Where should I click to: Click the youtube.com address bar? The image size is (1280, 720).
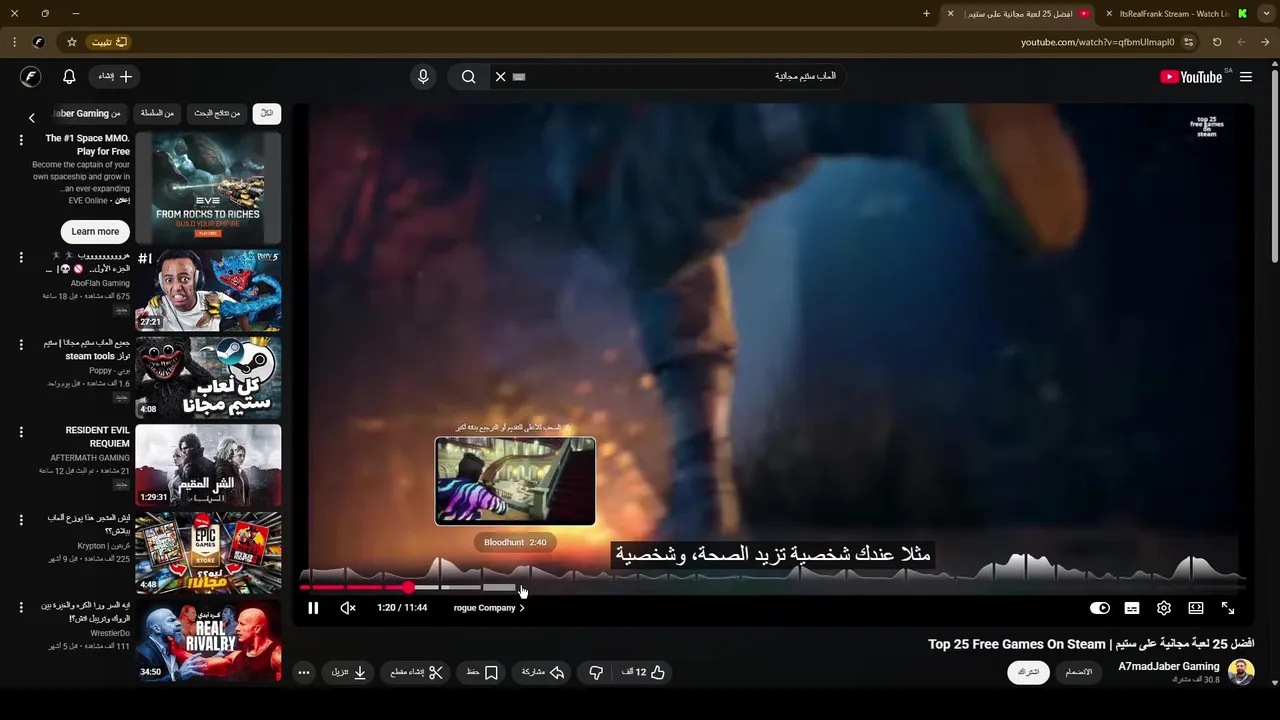1097,42
